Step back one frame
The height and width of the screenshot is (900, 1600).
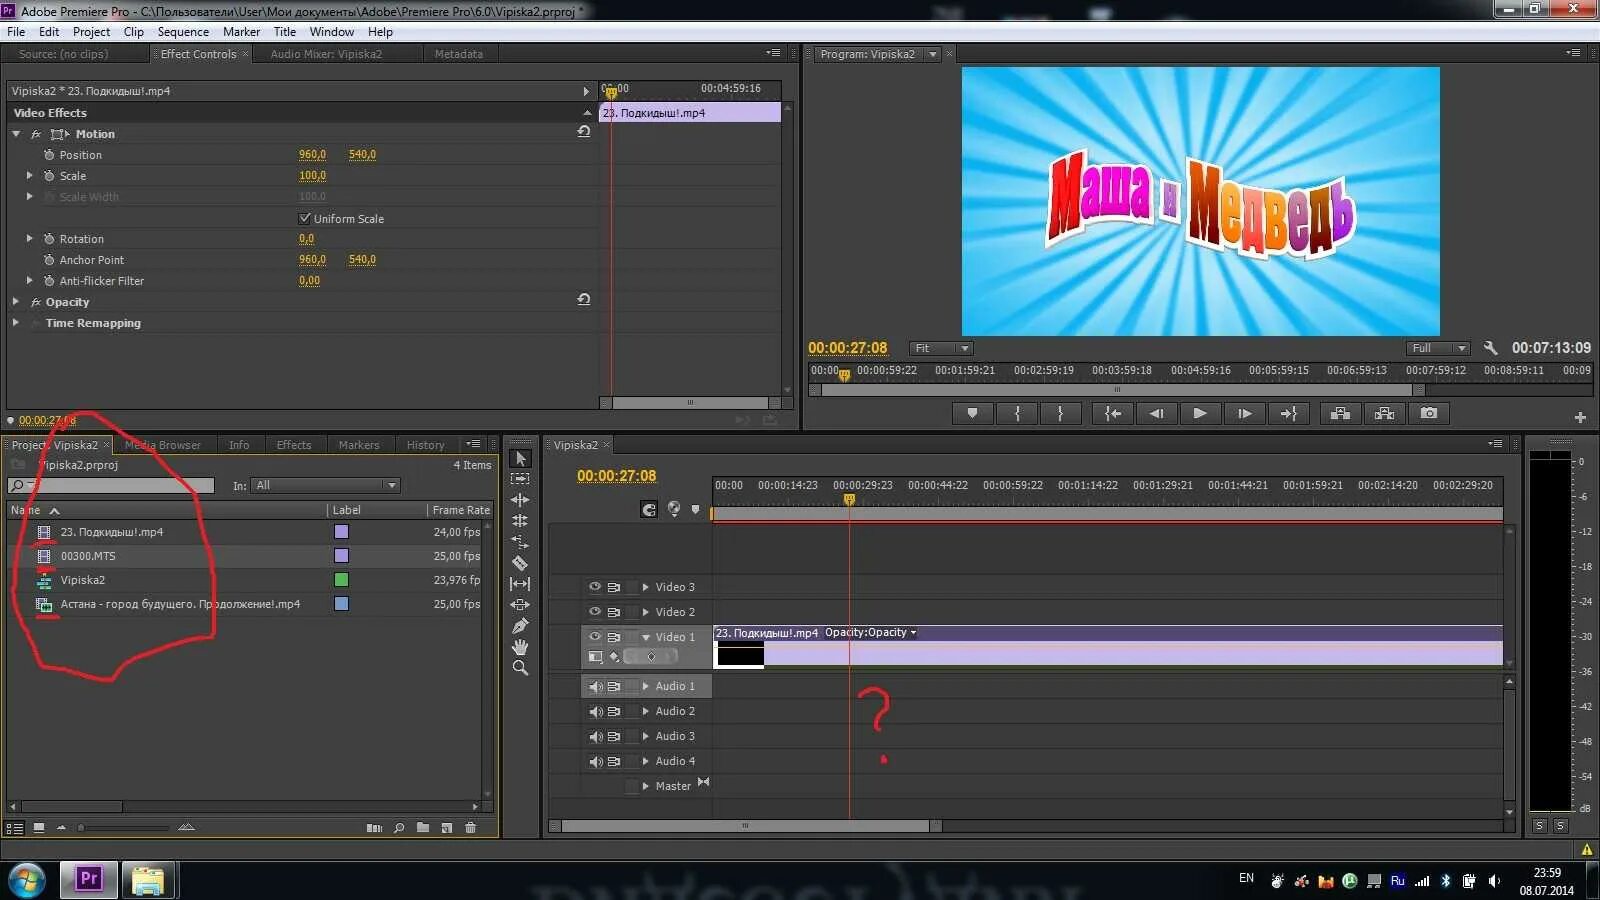pos(1156,413)
